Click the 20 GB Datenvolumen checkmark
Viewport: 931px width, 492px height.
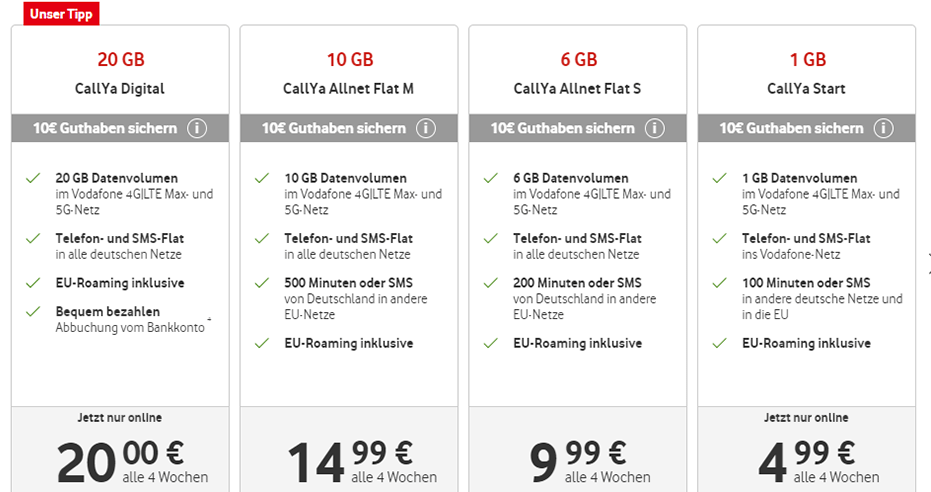(33, 178)
